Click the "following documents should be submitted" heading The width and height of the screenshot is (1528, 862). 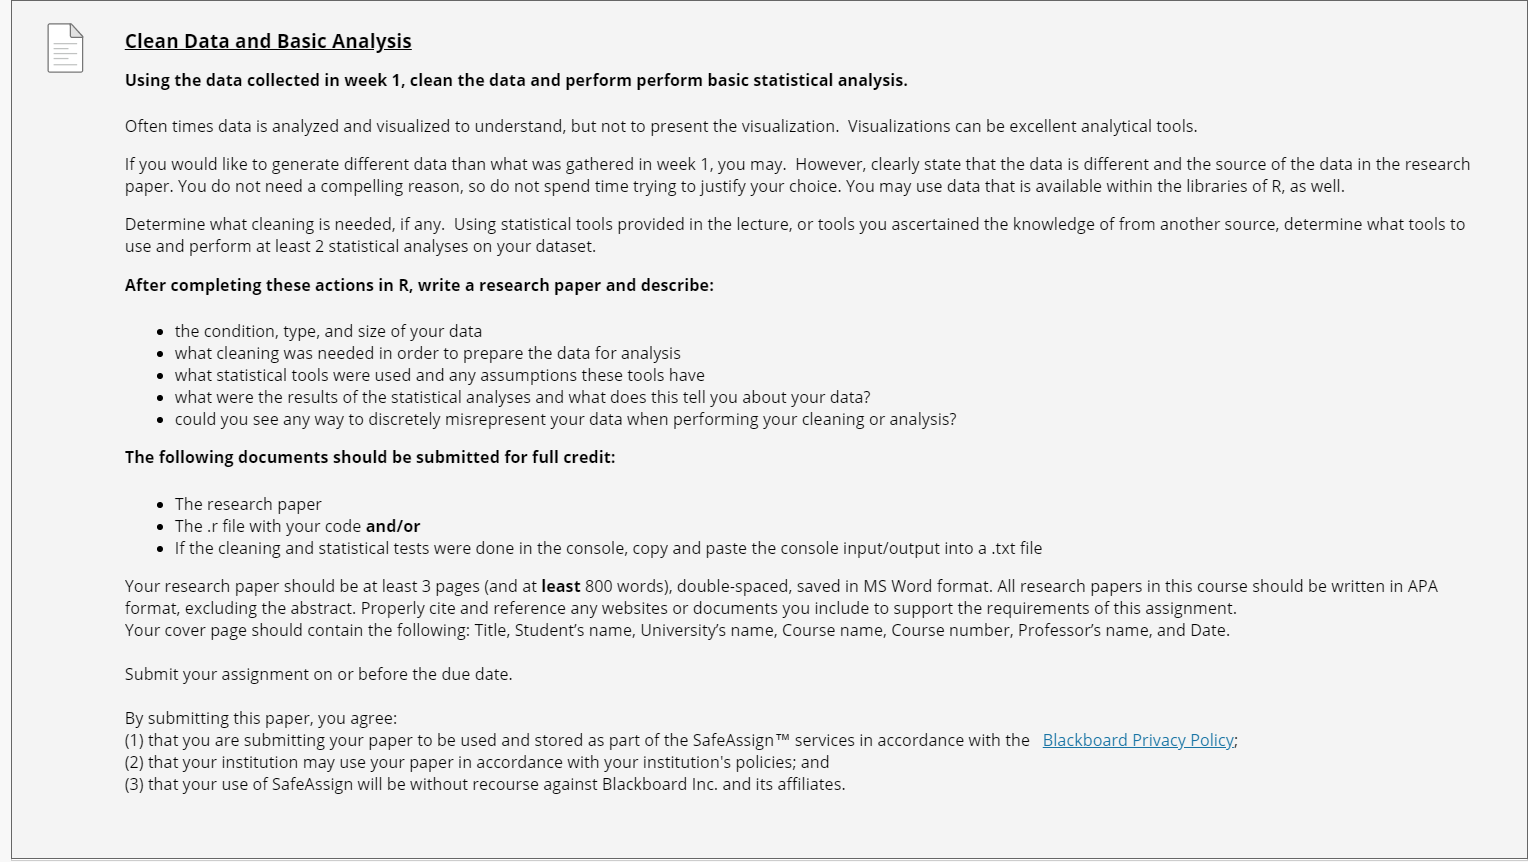click(370, 457)
